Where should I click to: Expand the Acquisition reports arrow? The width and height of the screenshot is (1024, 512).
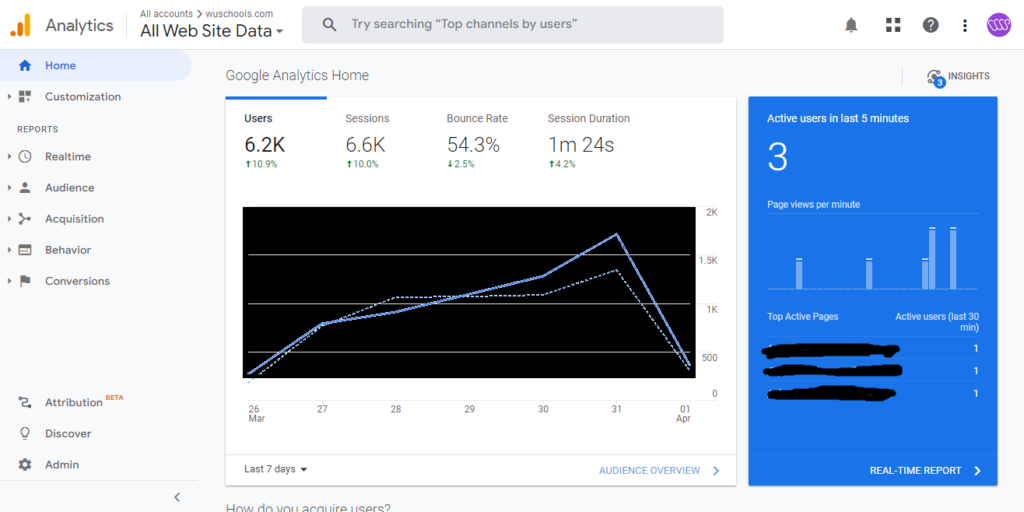9,219
